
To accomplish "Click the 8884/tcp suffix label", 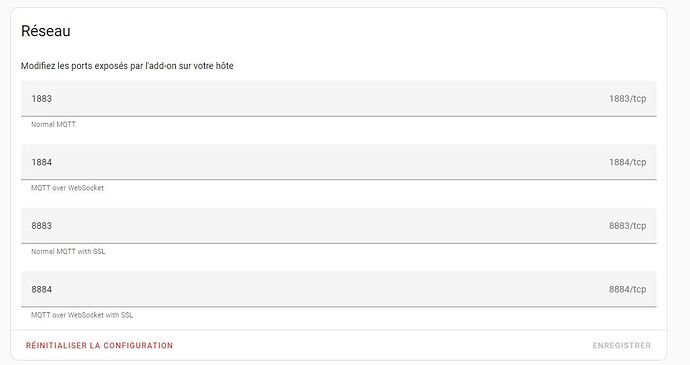I will tap(628, 289).
